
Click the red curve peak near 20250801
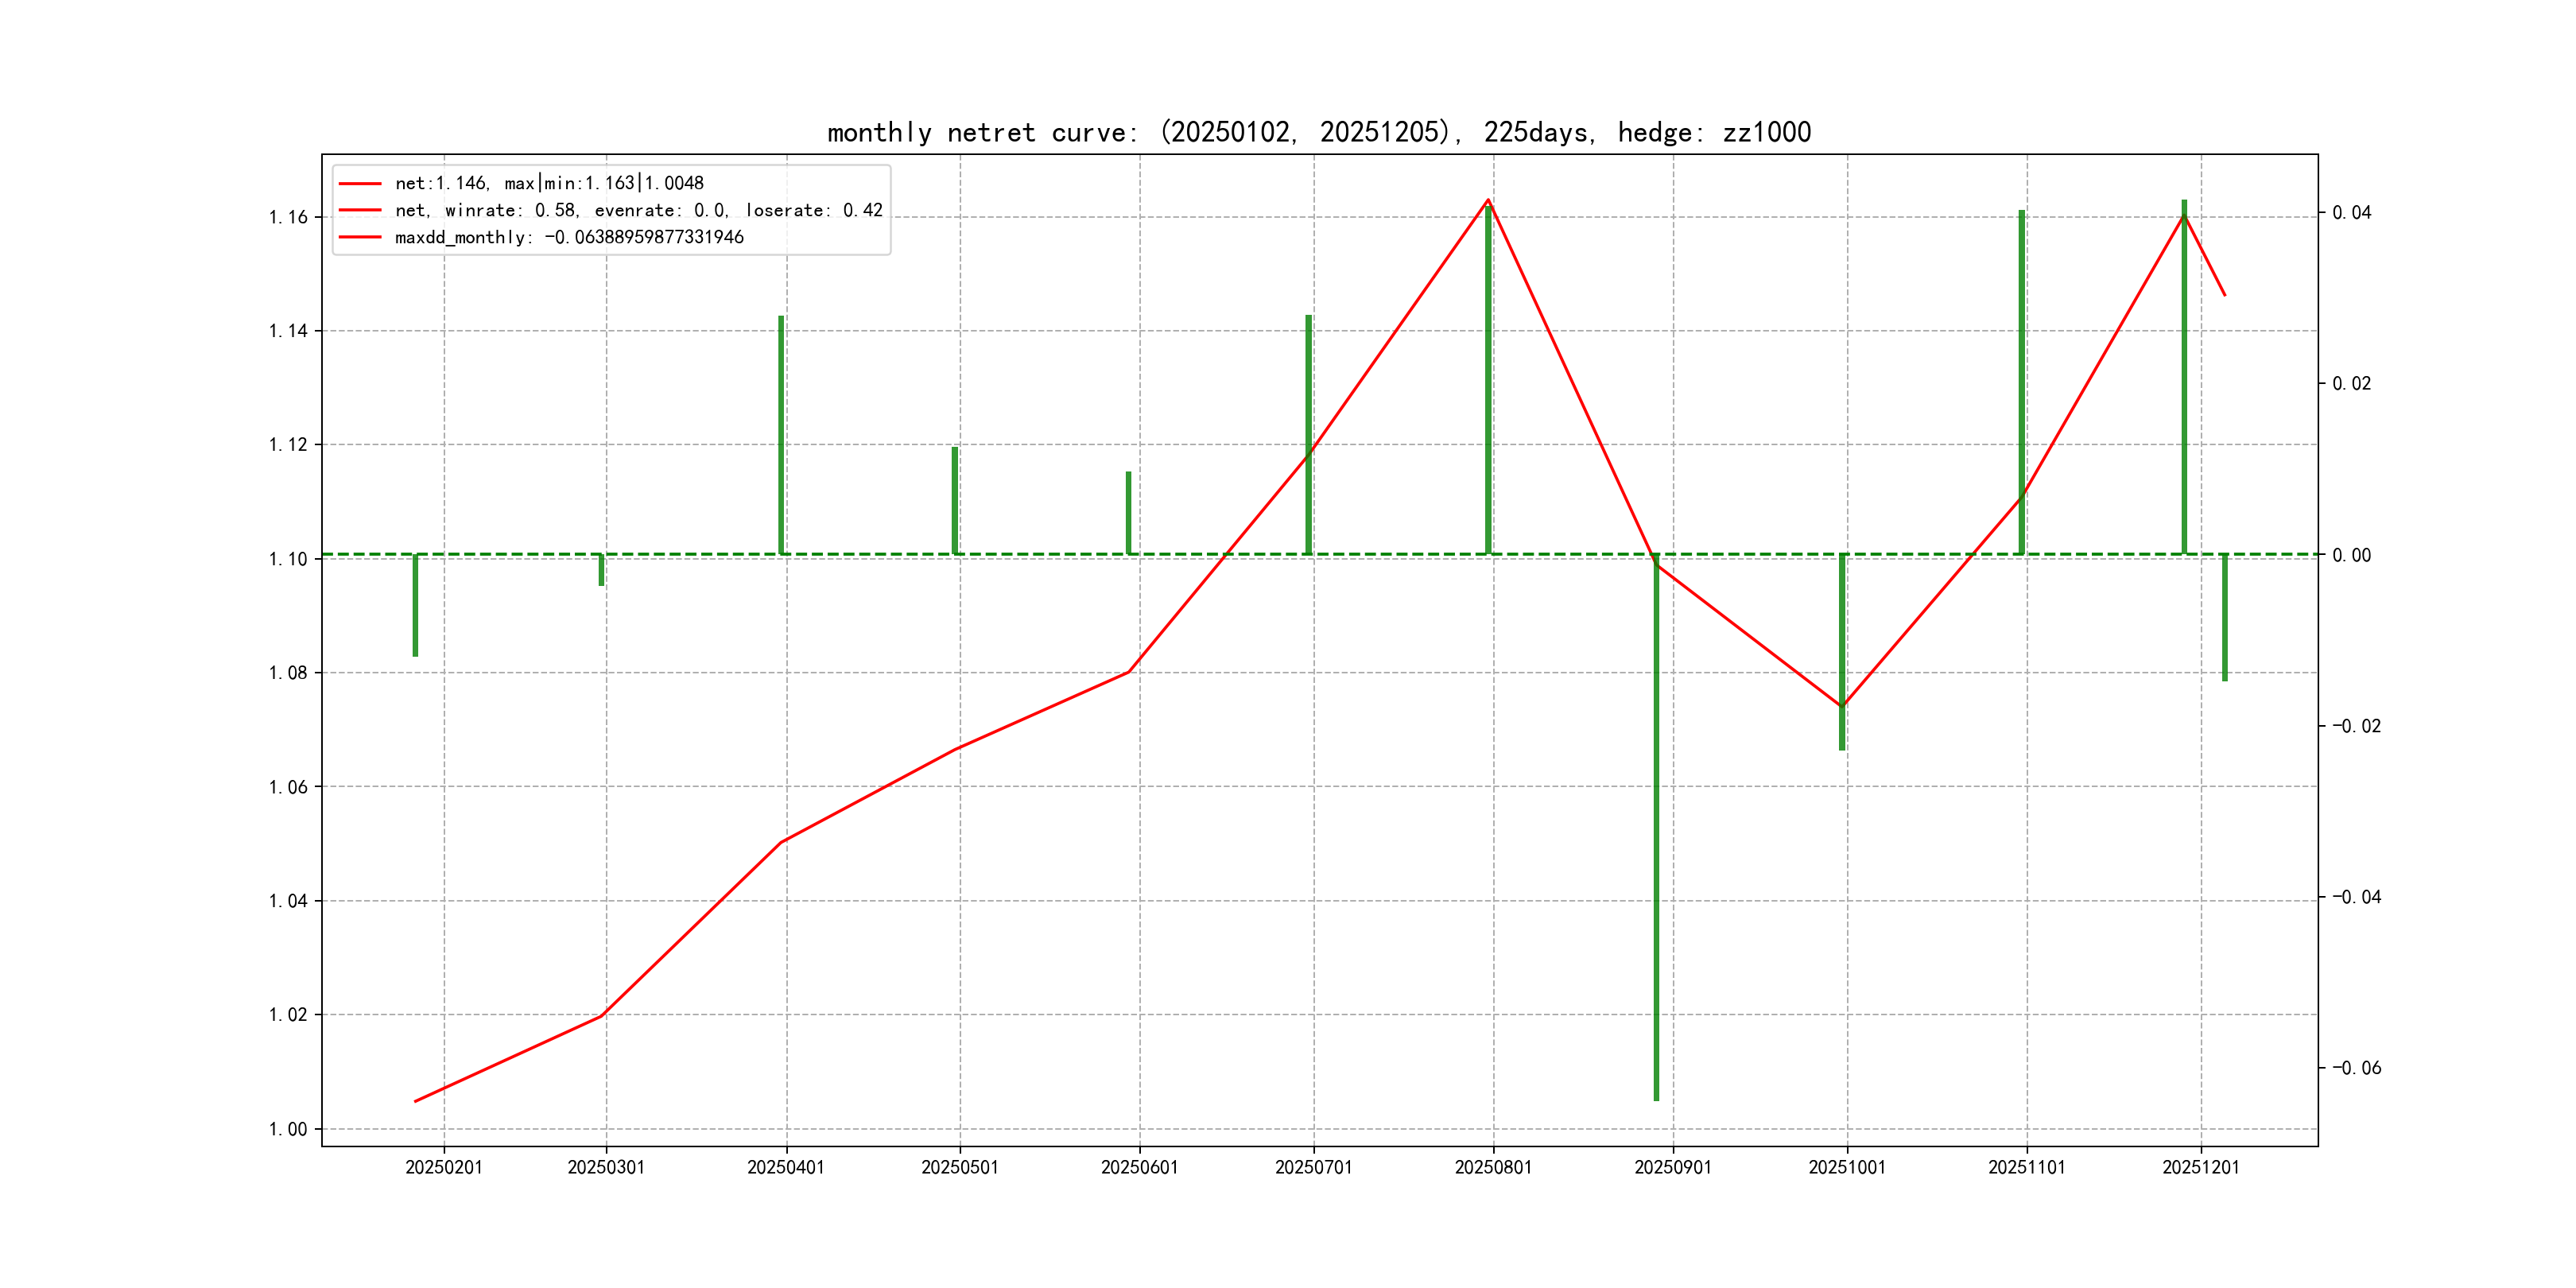(x=1488, y=201)
